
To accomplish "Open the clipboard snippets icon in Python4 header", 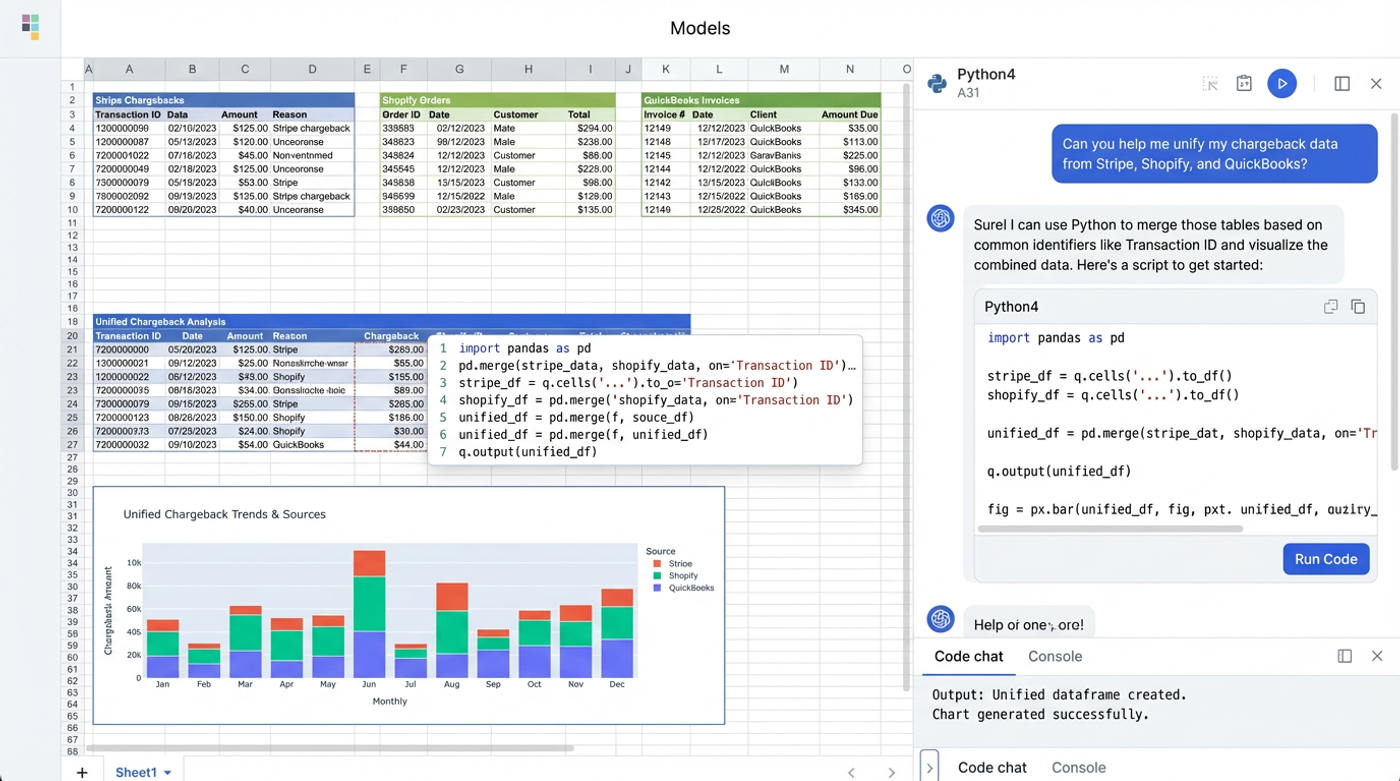I will click(1244, 84).
